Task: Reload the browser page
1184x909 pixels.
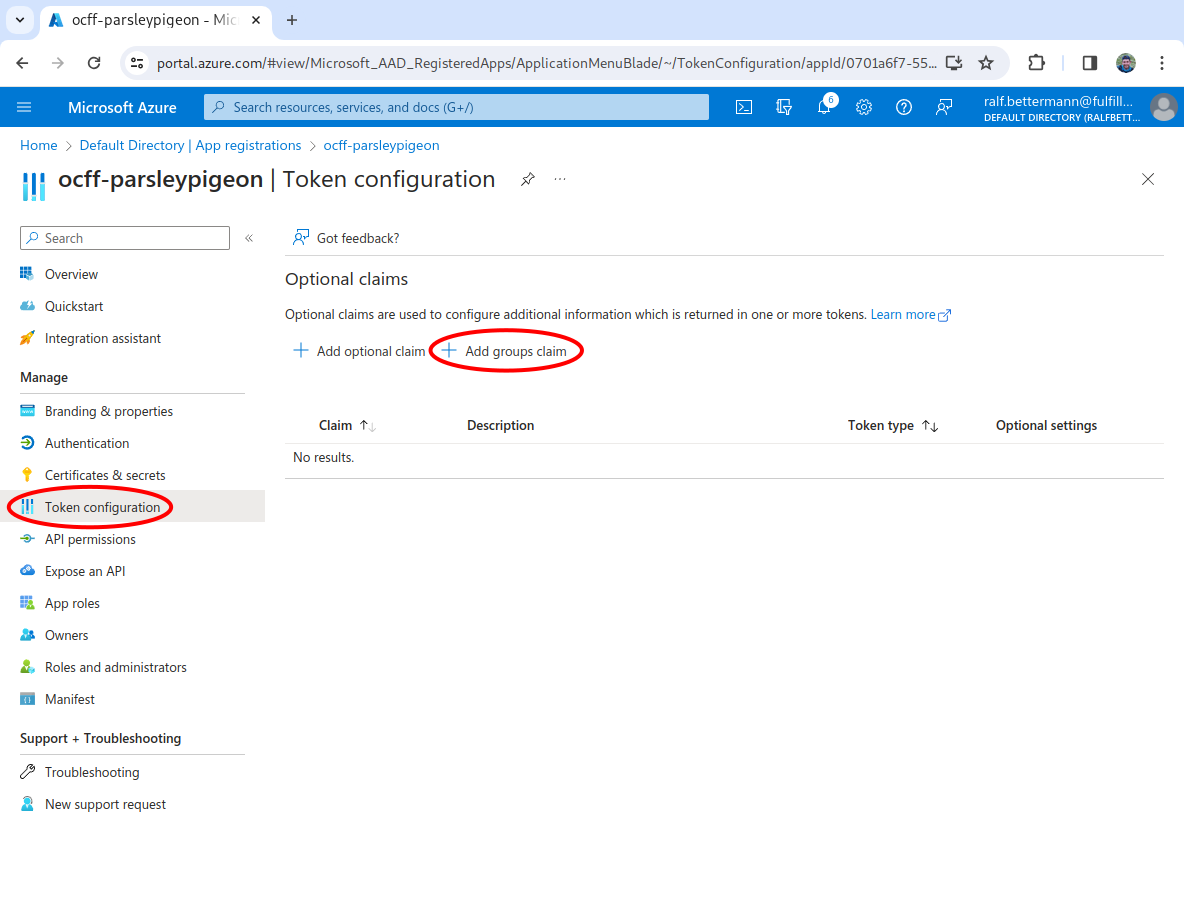Action: 94,63
